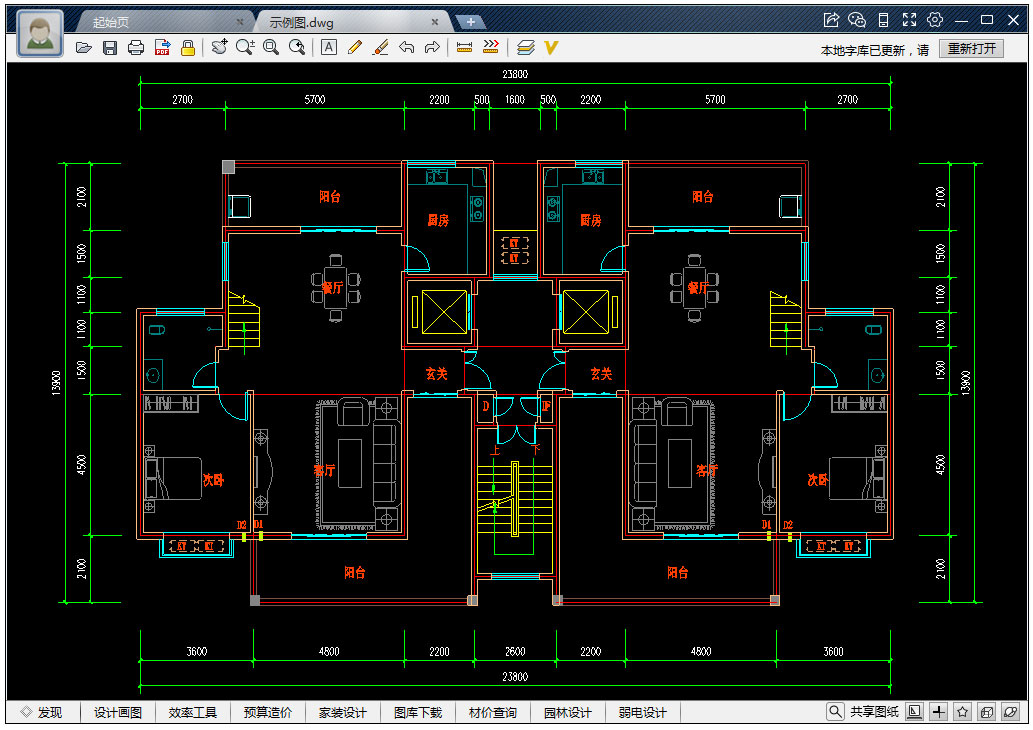Click the right 客厅 room label
This screenshot has height=730, width=1033.
[707, 470]
